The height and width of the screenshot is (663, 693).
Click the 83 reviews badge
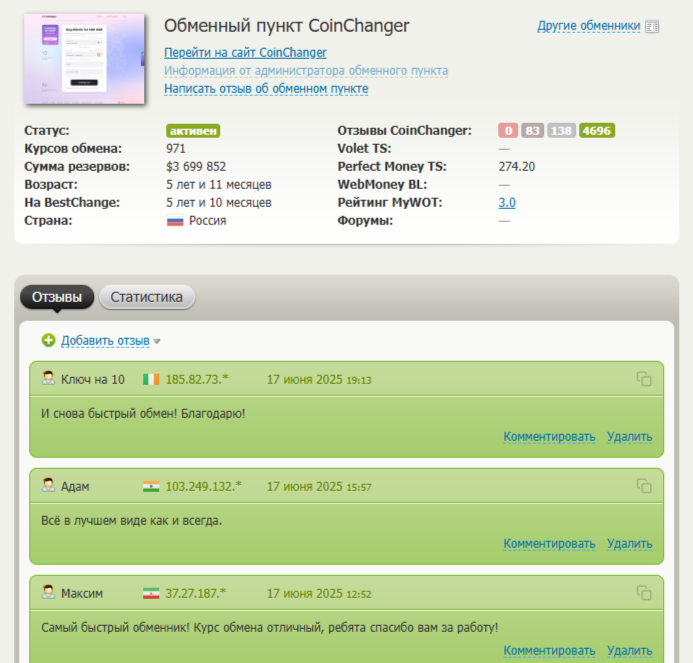[532, 131]
